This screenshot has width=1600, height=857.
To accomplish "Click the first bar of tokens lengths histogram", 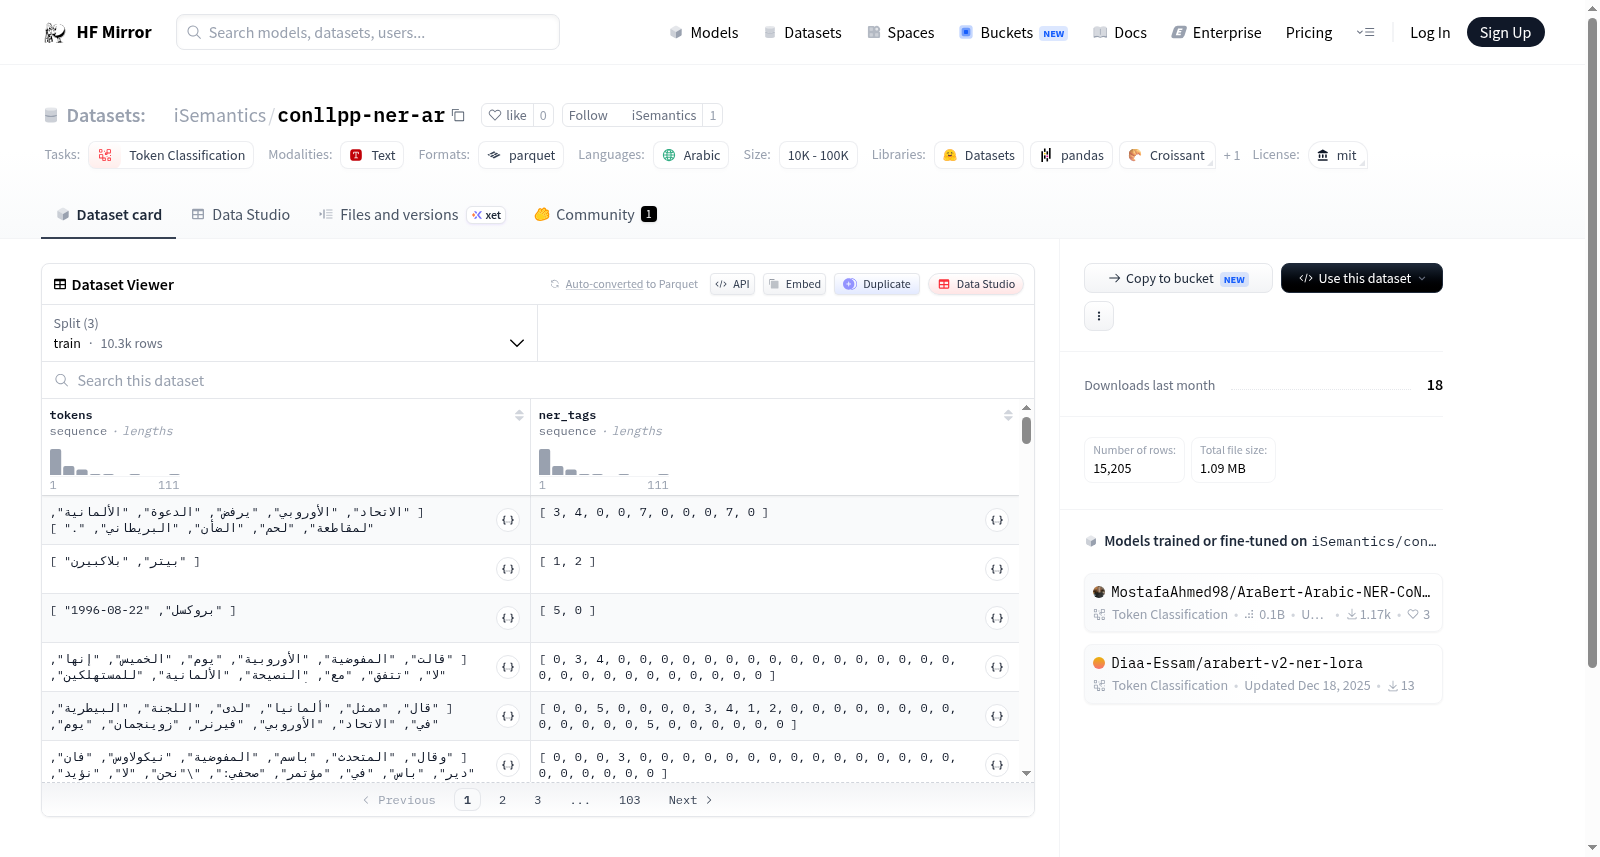I will 56,462.
